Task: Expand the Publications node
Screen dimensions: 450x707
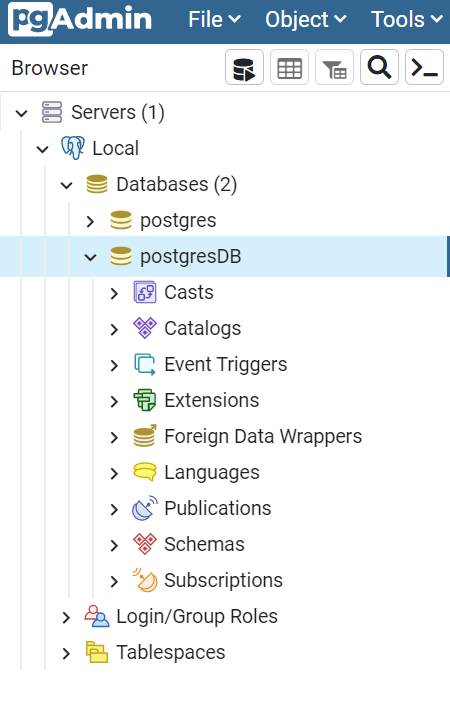Action: [114, 509]
